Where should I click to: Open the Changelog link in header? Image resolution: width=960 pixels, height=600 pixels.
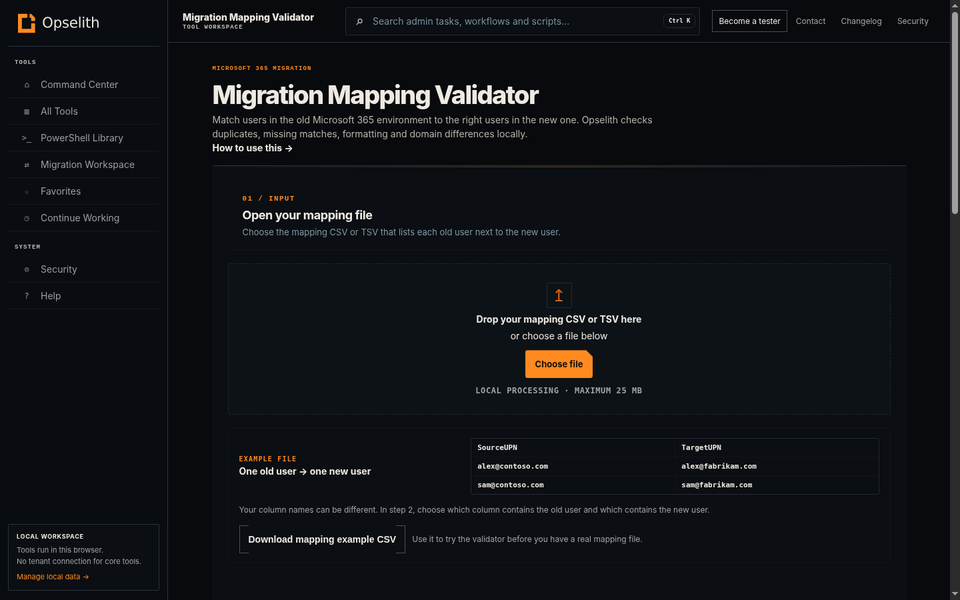point(861,21)
